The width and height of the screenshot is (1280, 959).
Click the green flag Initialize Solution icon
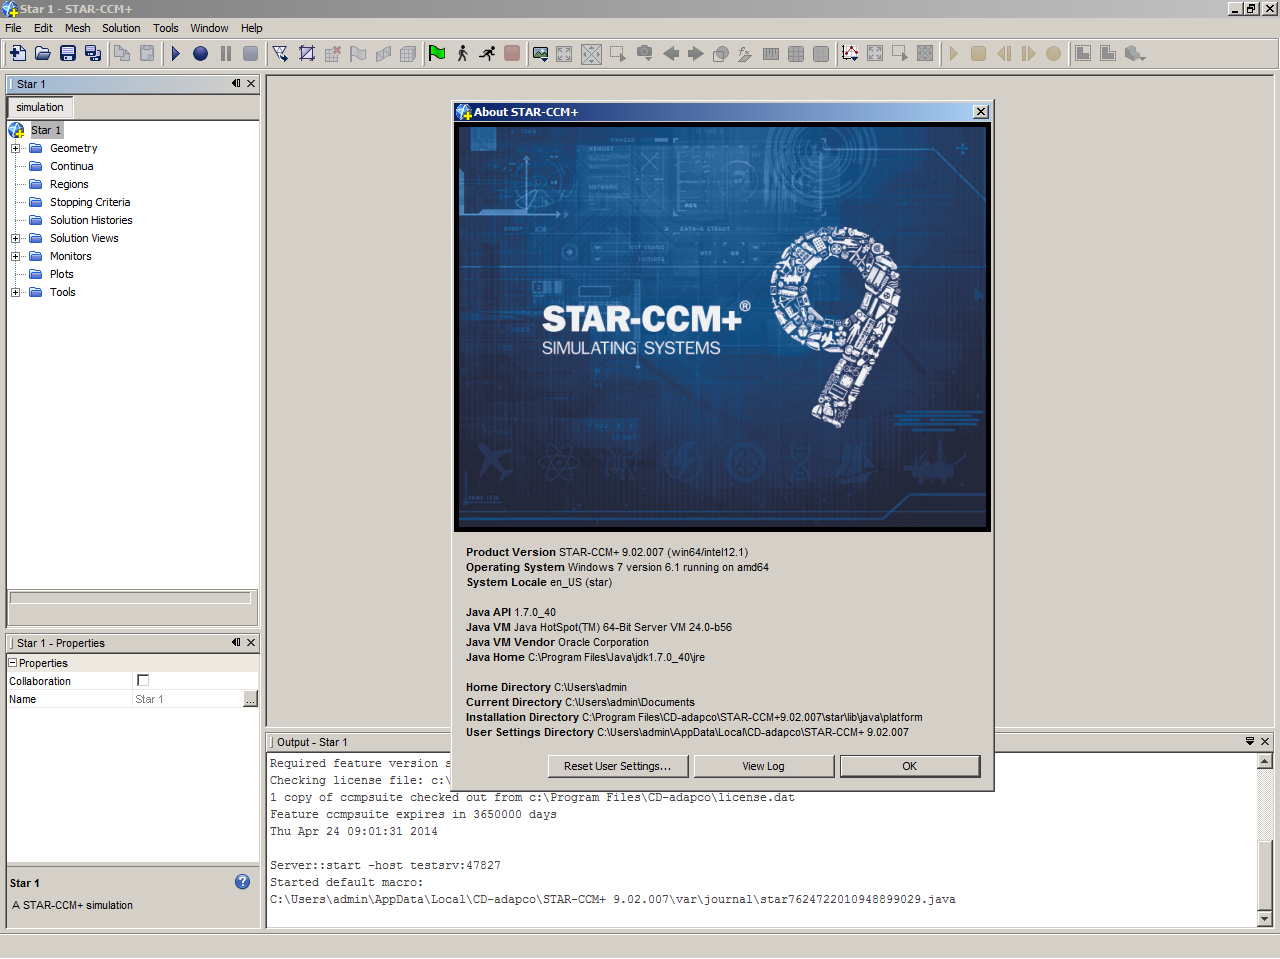pos(437,53)
